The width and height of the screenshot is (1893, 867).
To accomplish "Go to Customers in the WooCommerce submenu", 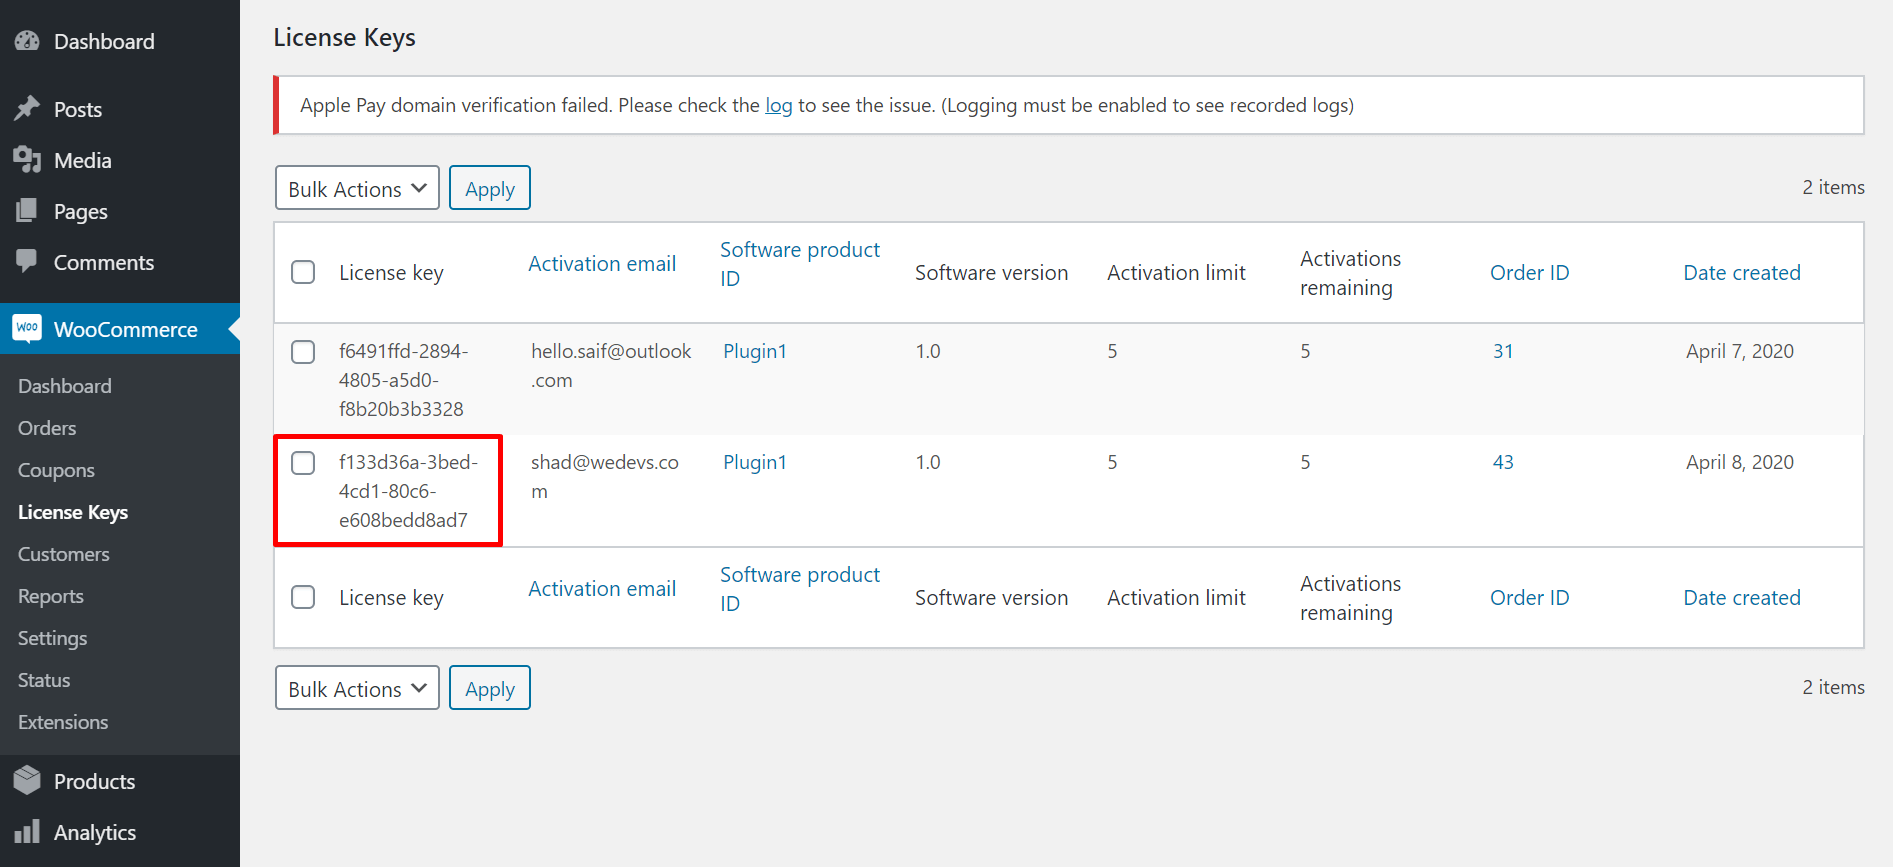I will tap(64, 554).
